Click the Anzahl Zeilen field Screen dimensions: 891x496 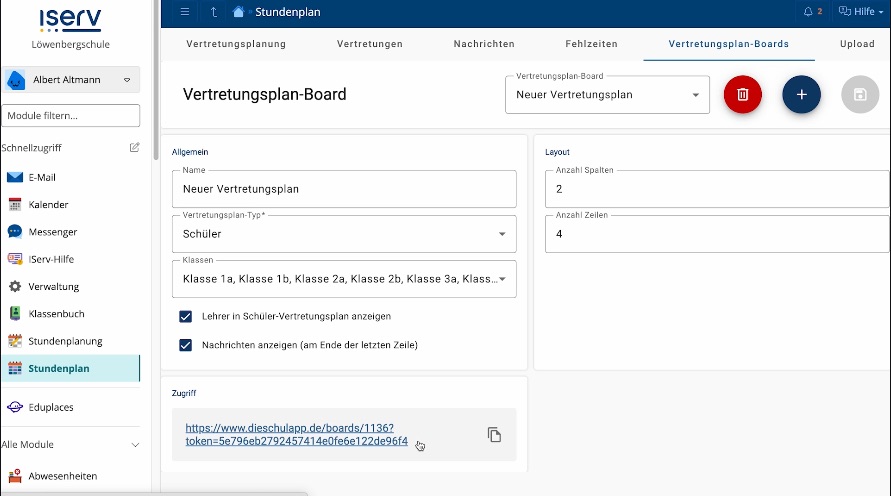click(x=717, y=234)
